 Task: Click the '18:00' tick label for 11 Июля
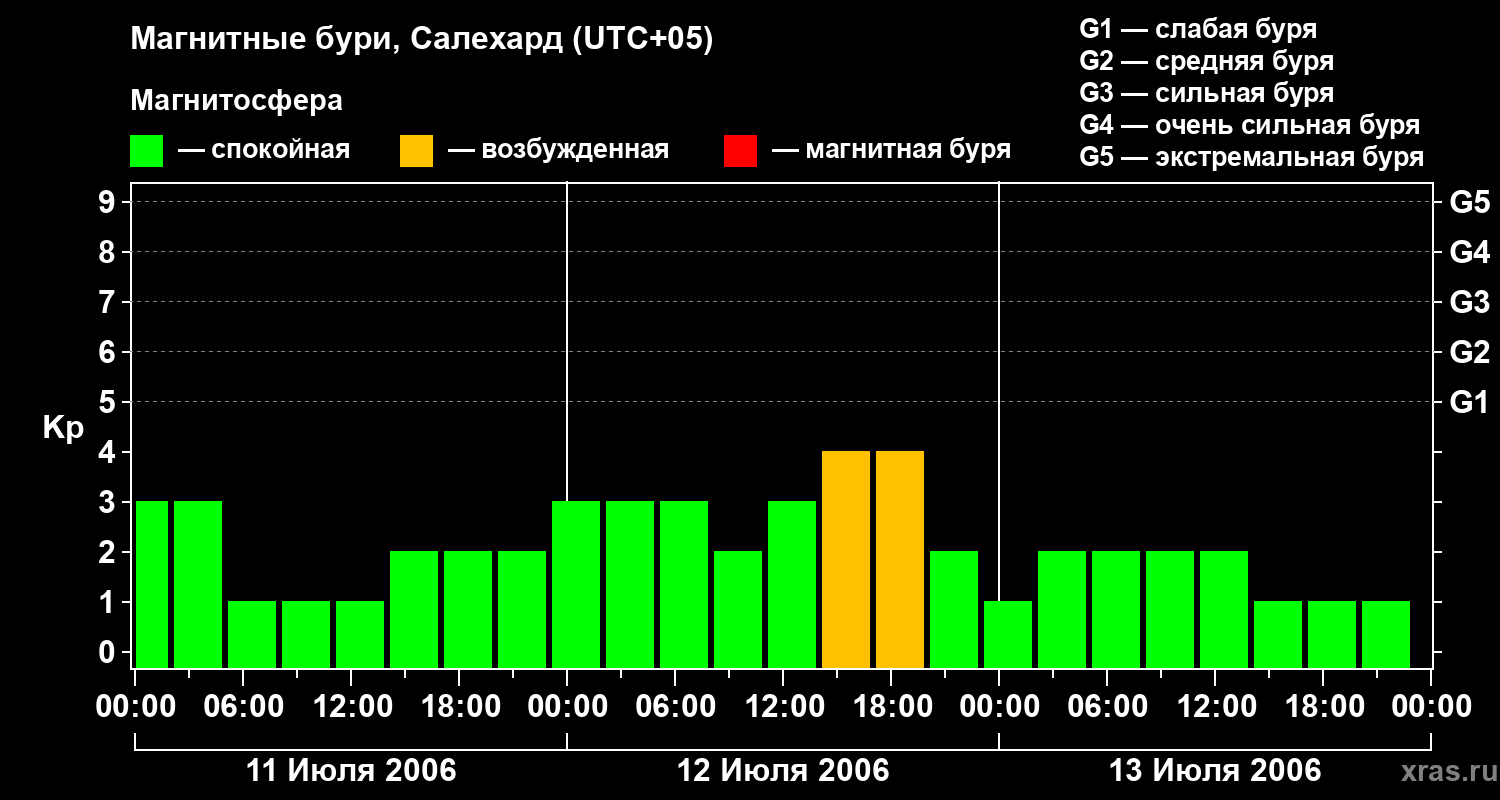460,707
